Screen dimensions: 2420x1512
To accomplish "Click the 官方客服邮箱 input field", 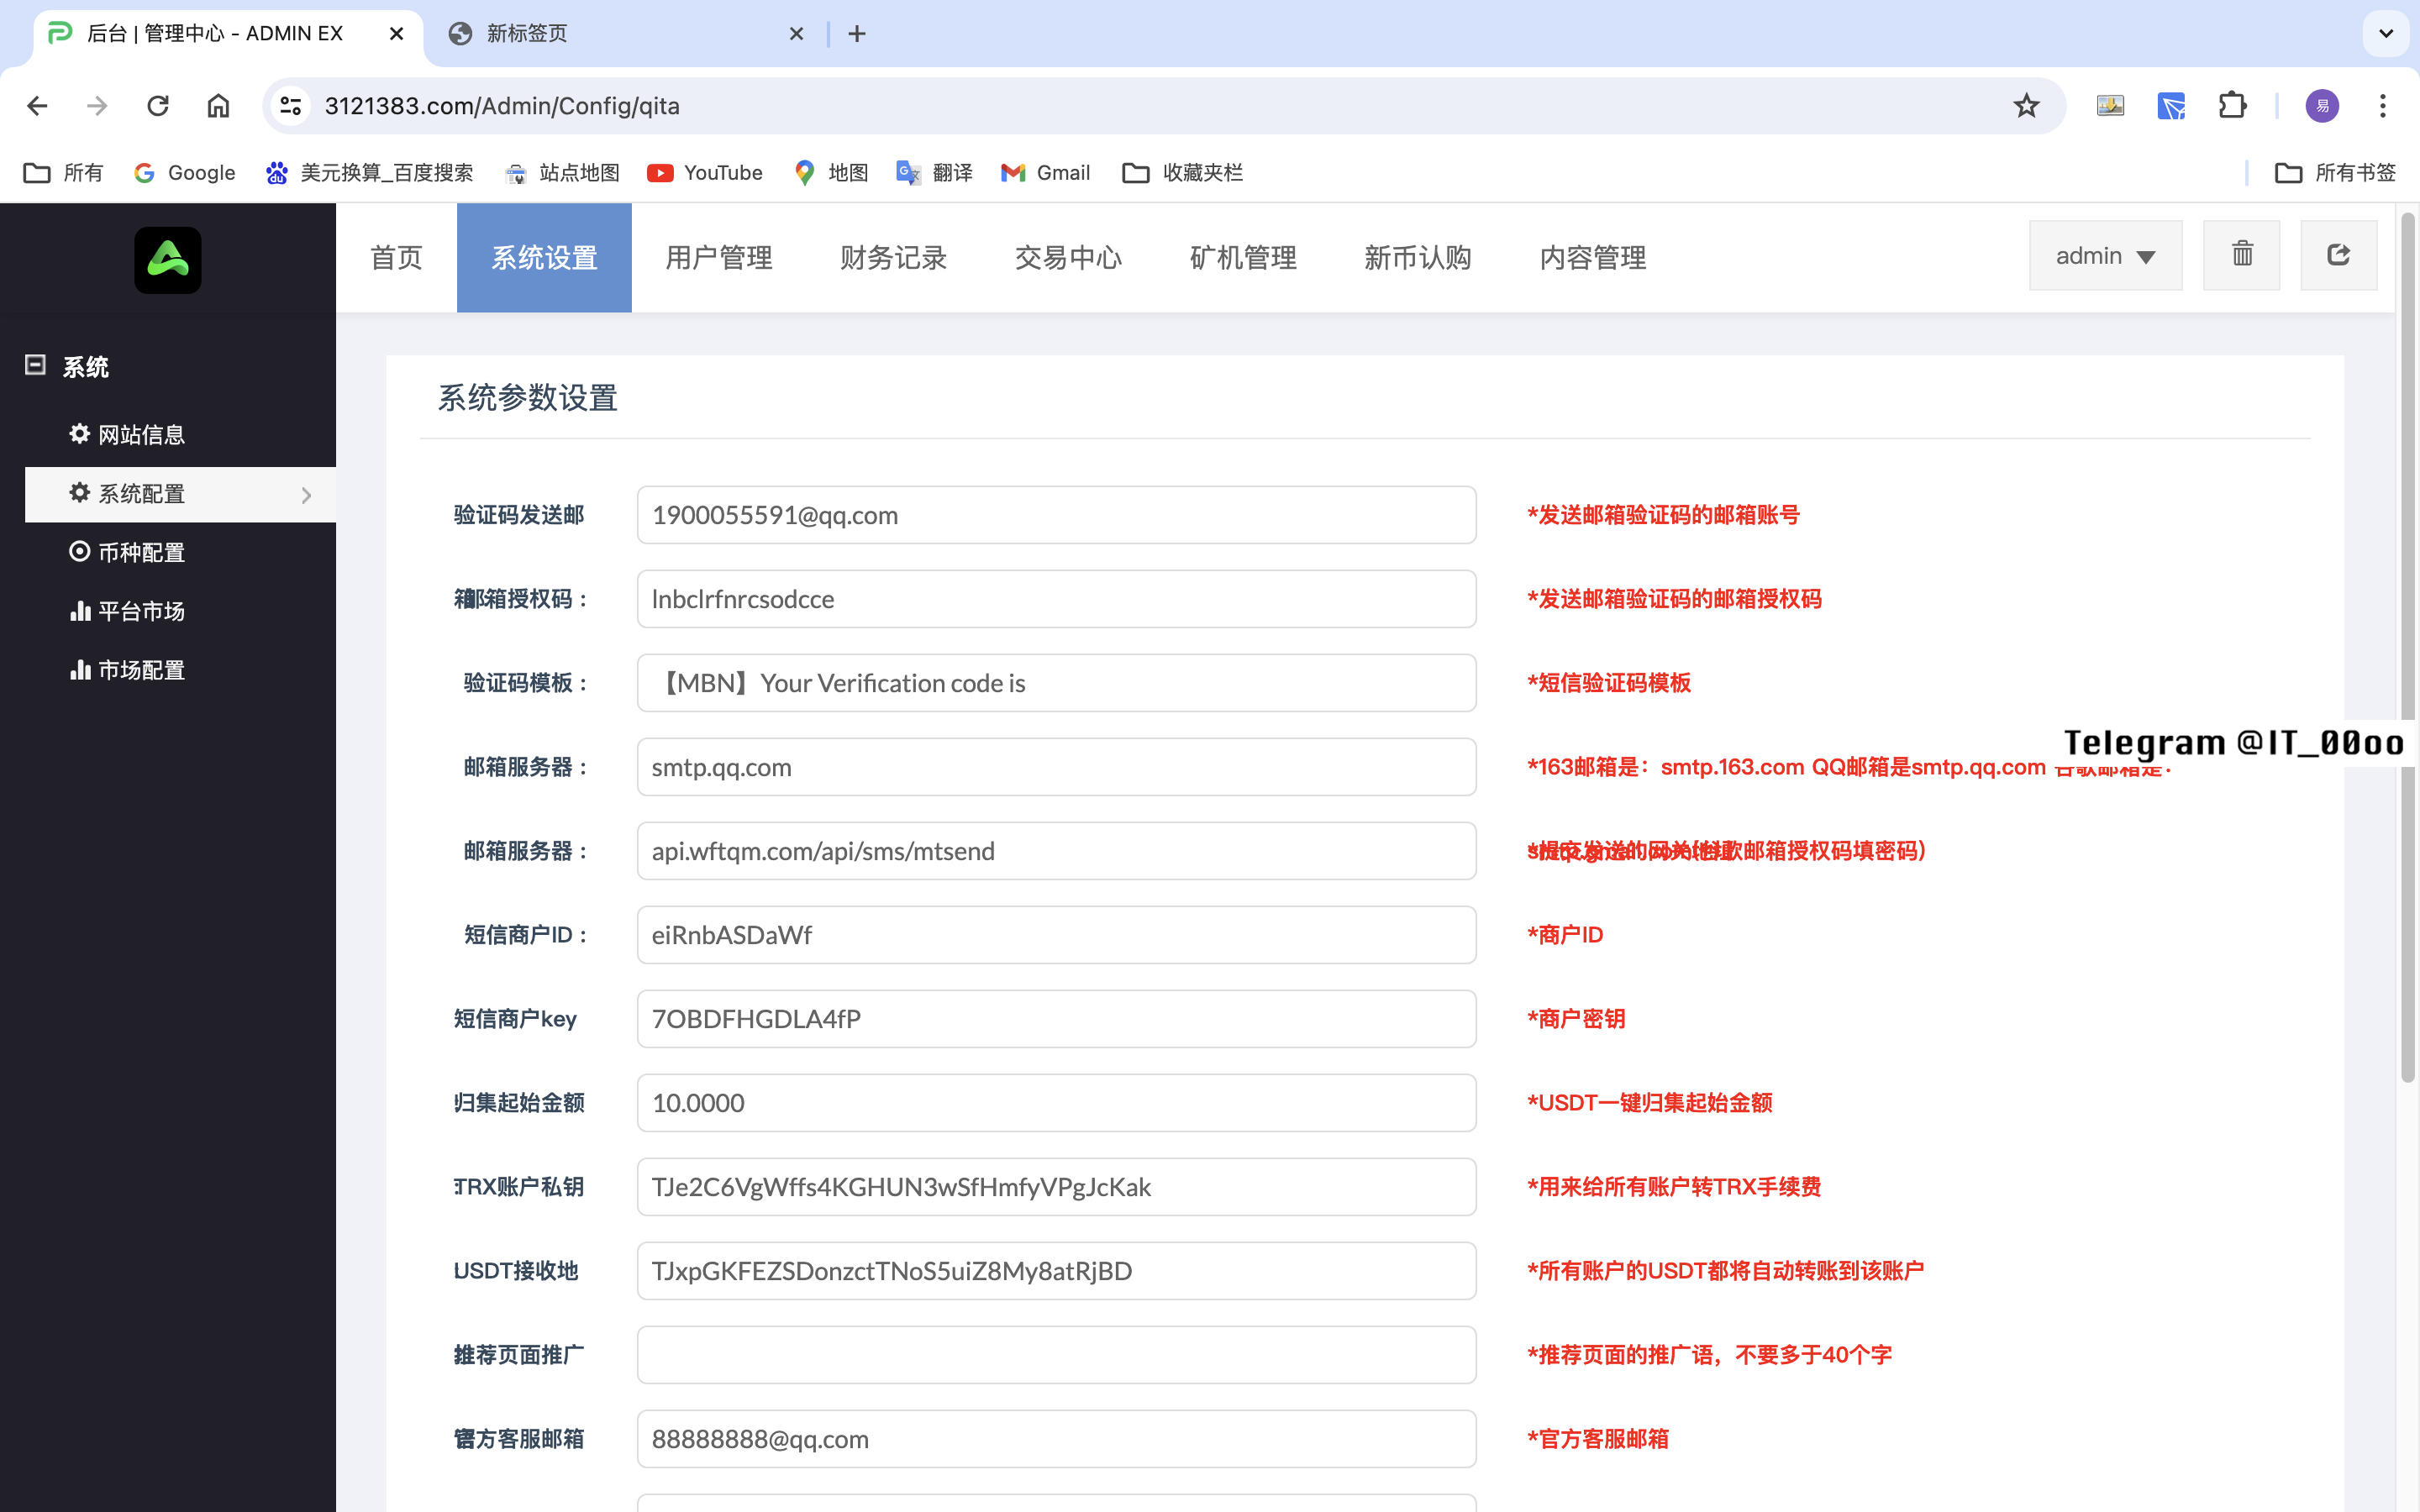I will (x=1056, y=1439).
